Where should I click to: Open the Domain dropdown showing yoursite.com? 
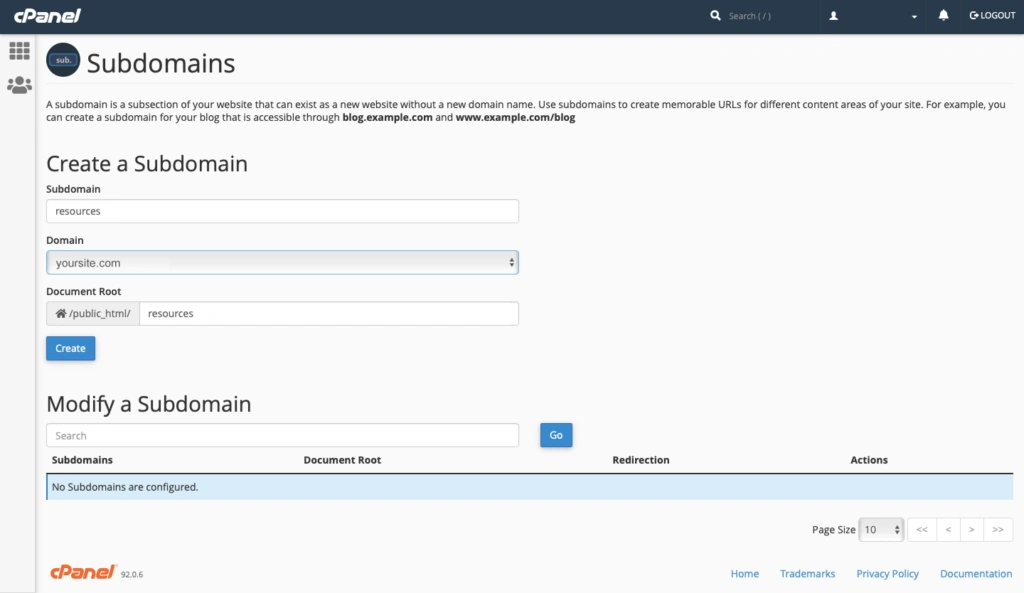tap(282, 262)
